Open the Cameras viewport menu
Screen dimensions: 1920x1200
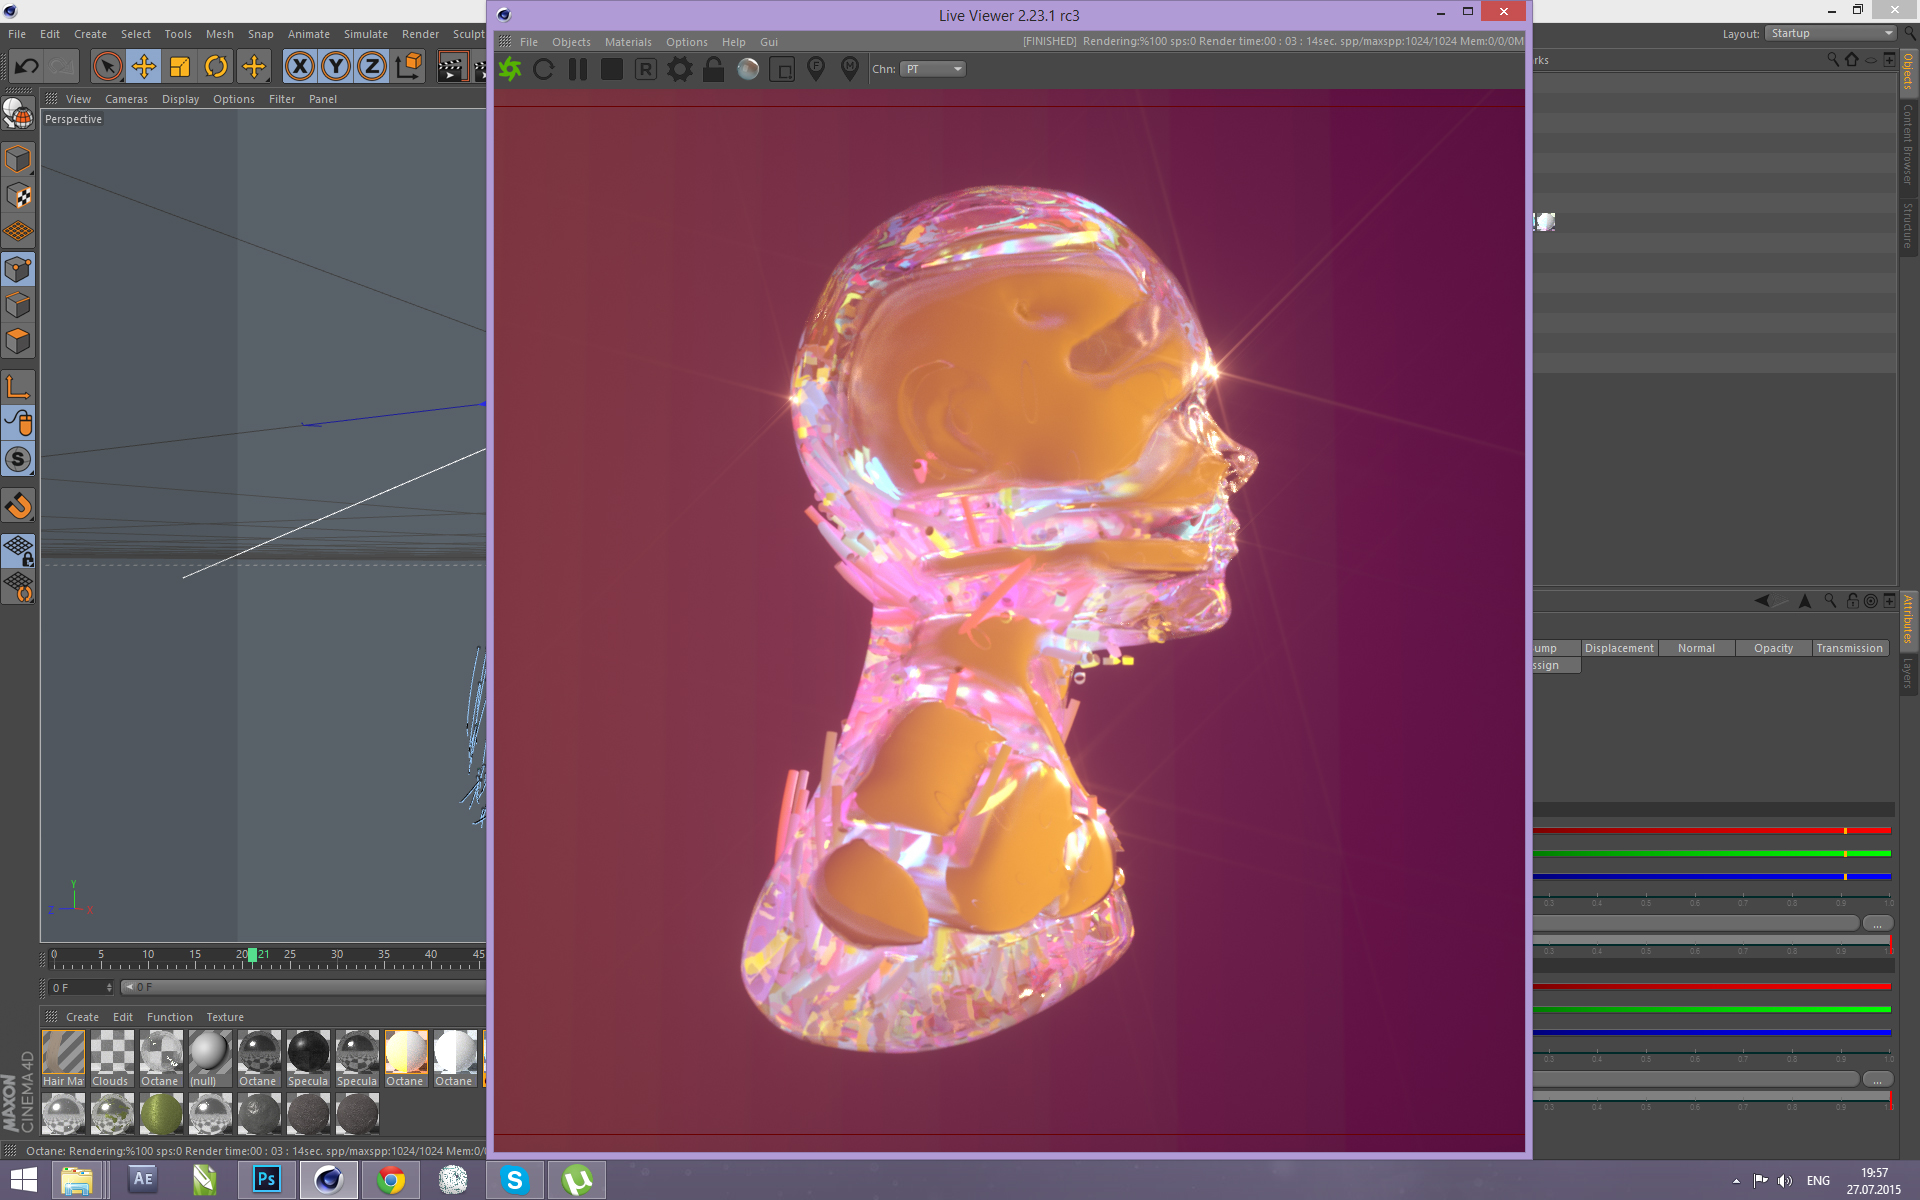[126, 99]
